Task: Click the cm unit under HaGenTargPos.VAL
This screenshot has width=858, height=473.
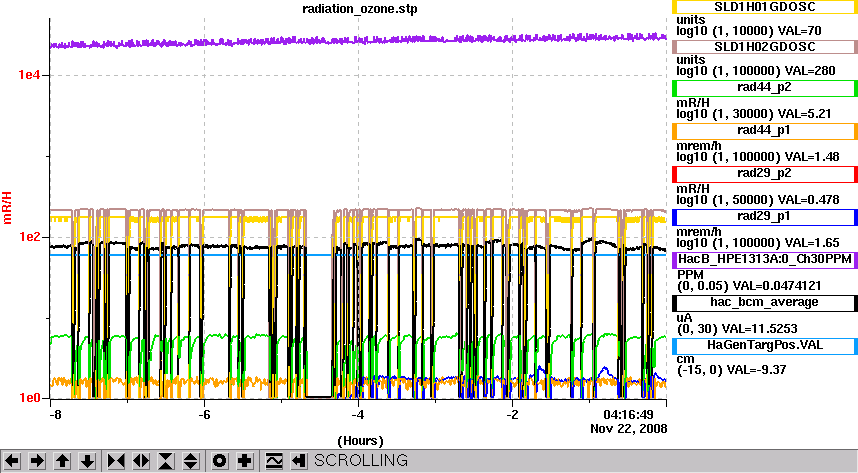Action: point(685,360)
